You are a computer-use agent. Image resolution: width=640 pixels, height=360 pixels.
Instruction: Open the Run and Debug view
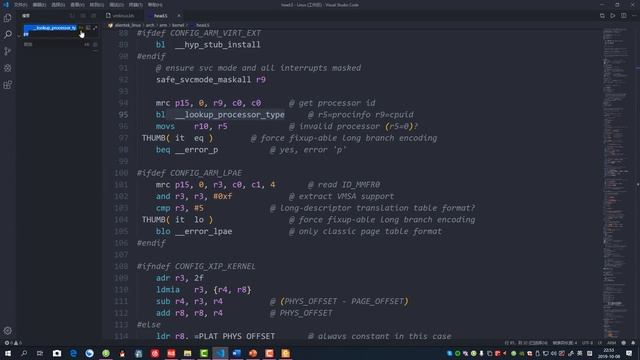[7, 68]
